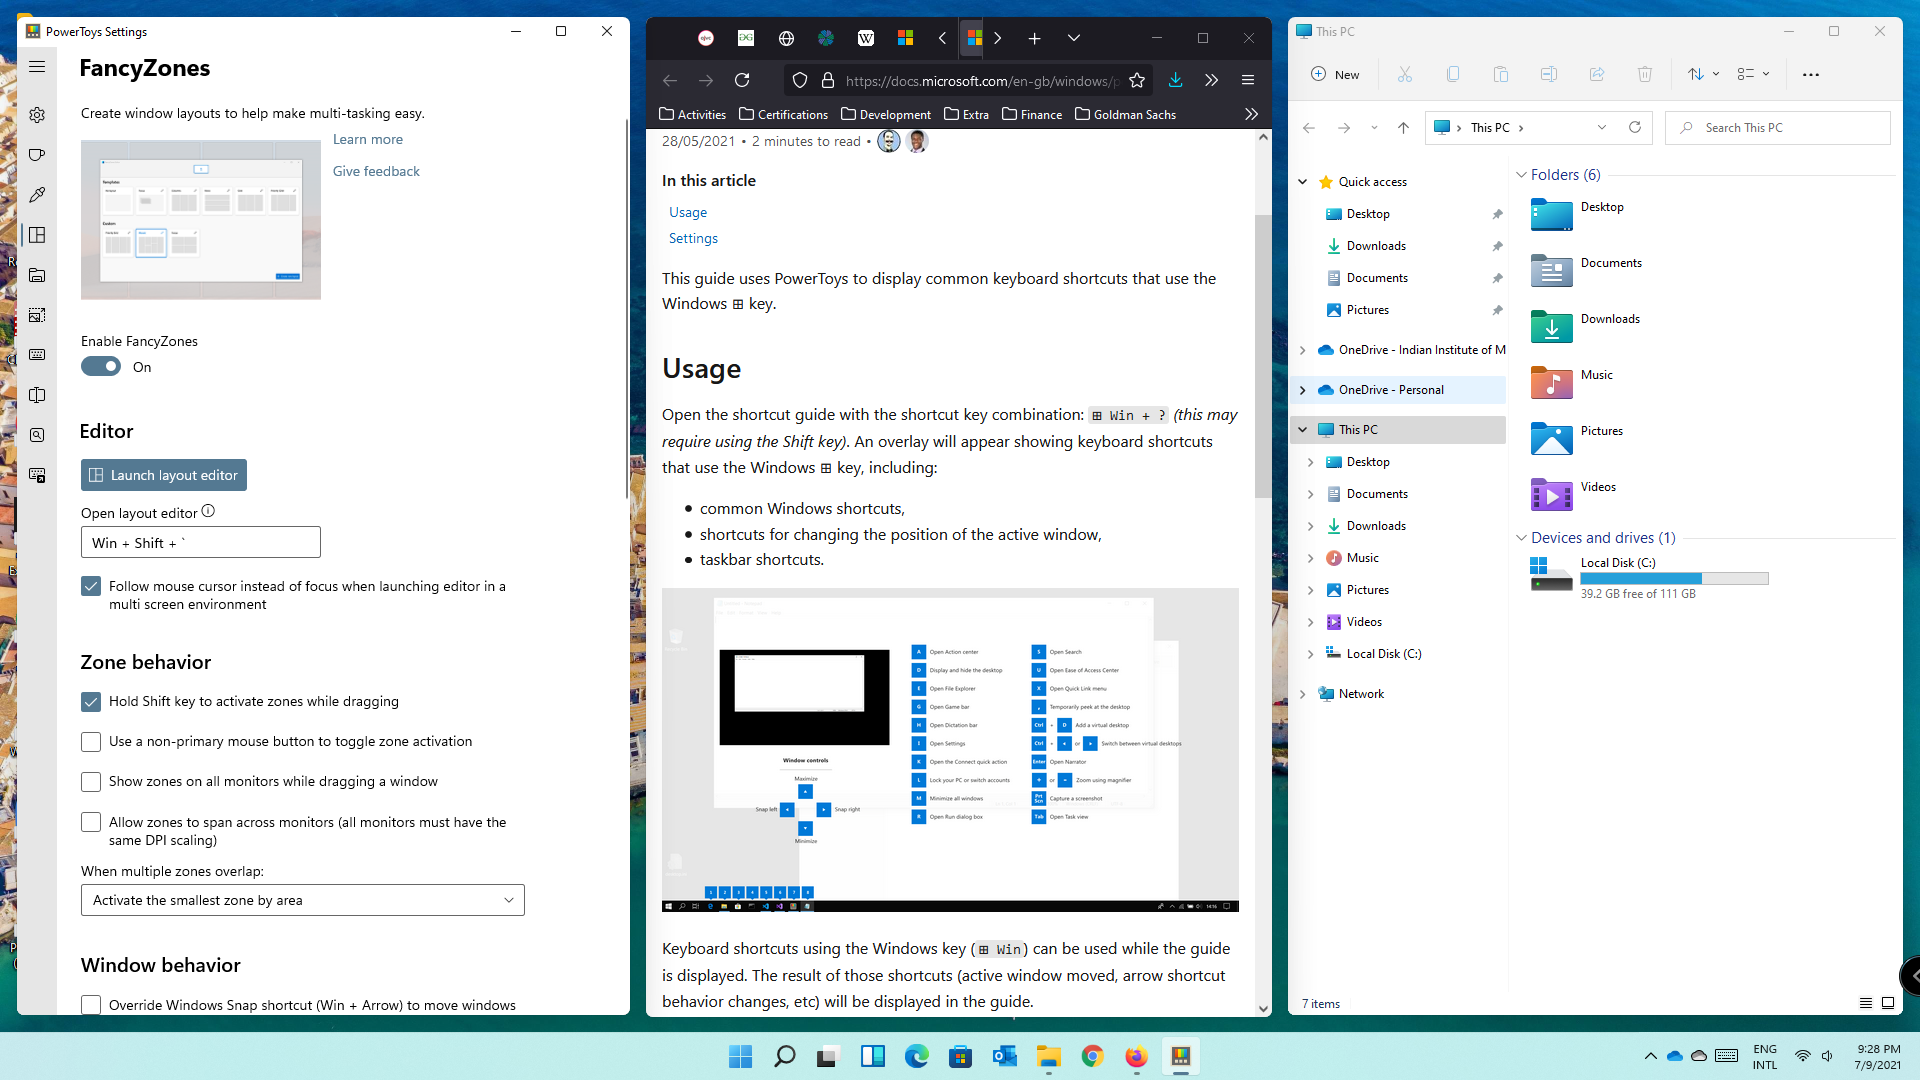Screen dimensions: 1920x1080
Task: Enable Show zones on all monitors
Action: coord(91,781)
